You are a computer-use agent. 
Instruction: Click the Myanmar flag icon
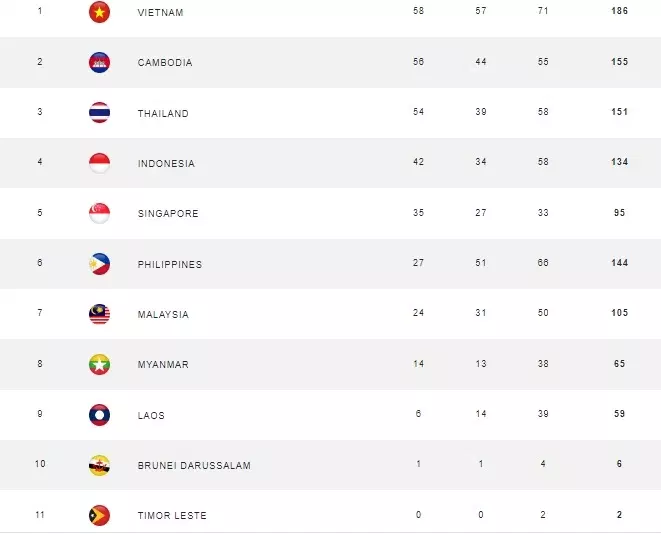pos(99,364)
